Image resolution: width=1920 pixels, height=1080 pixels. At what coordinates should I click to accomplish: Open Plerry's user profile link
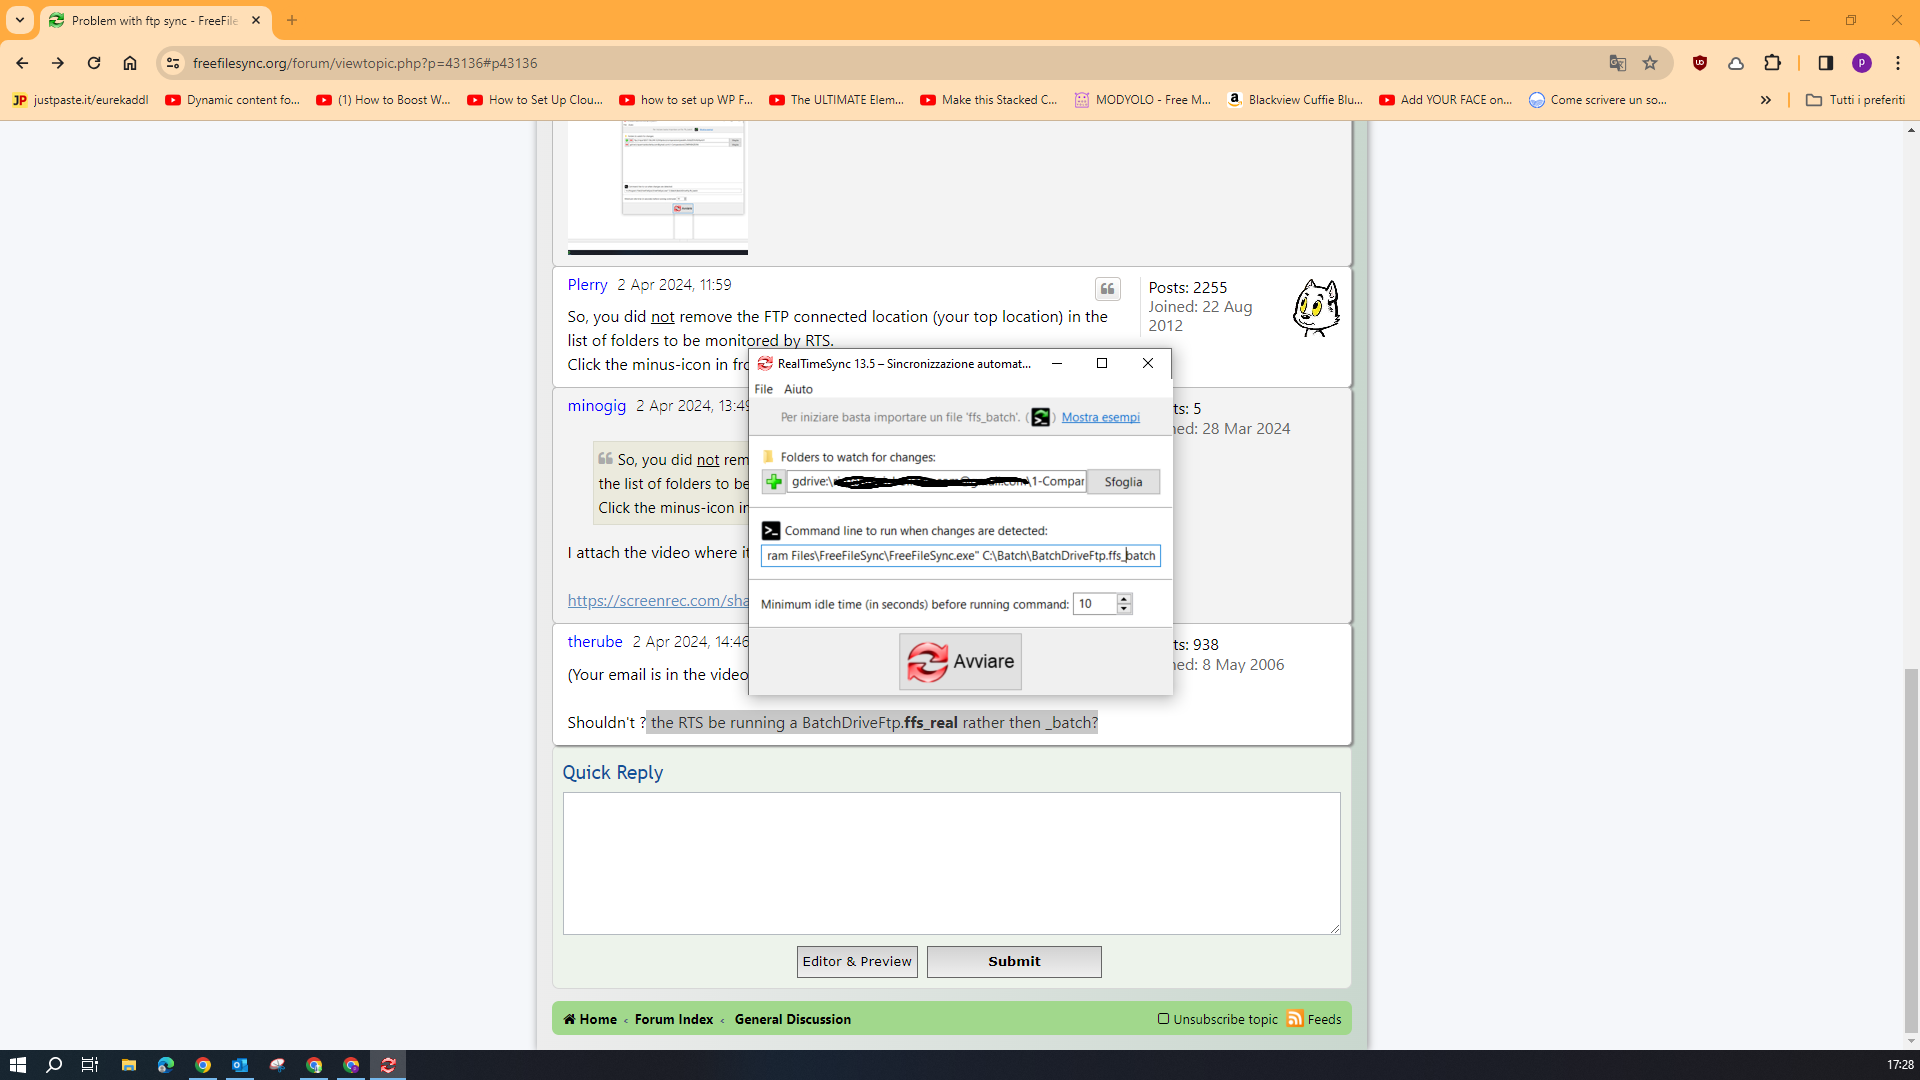pyautogui.click(x=587, y=285)
